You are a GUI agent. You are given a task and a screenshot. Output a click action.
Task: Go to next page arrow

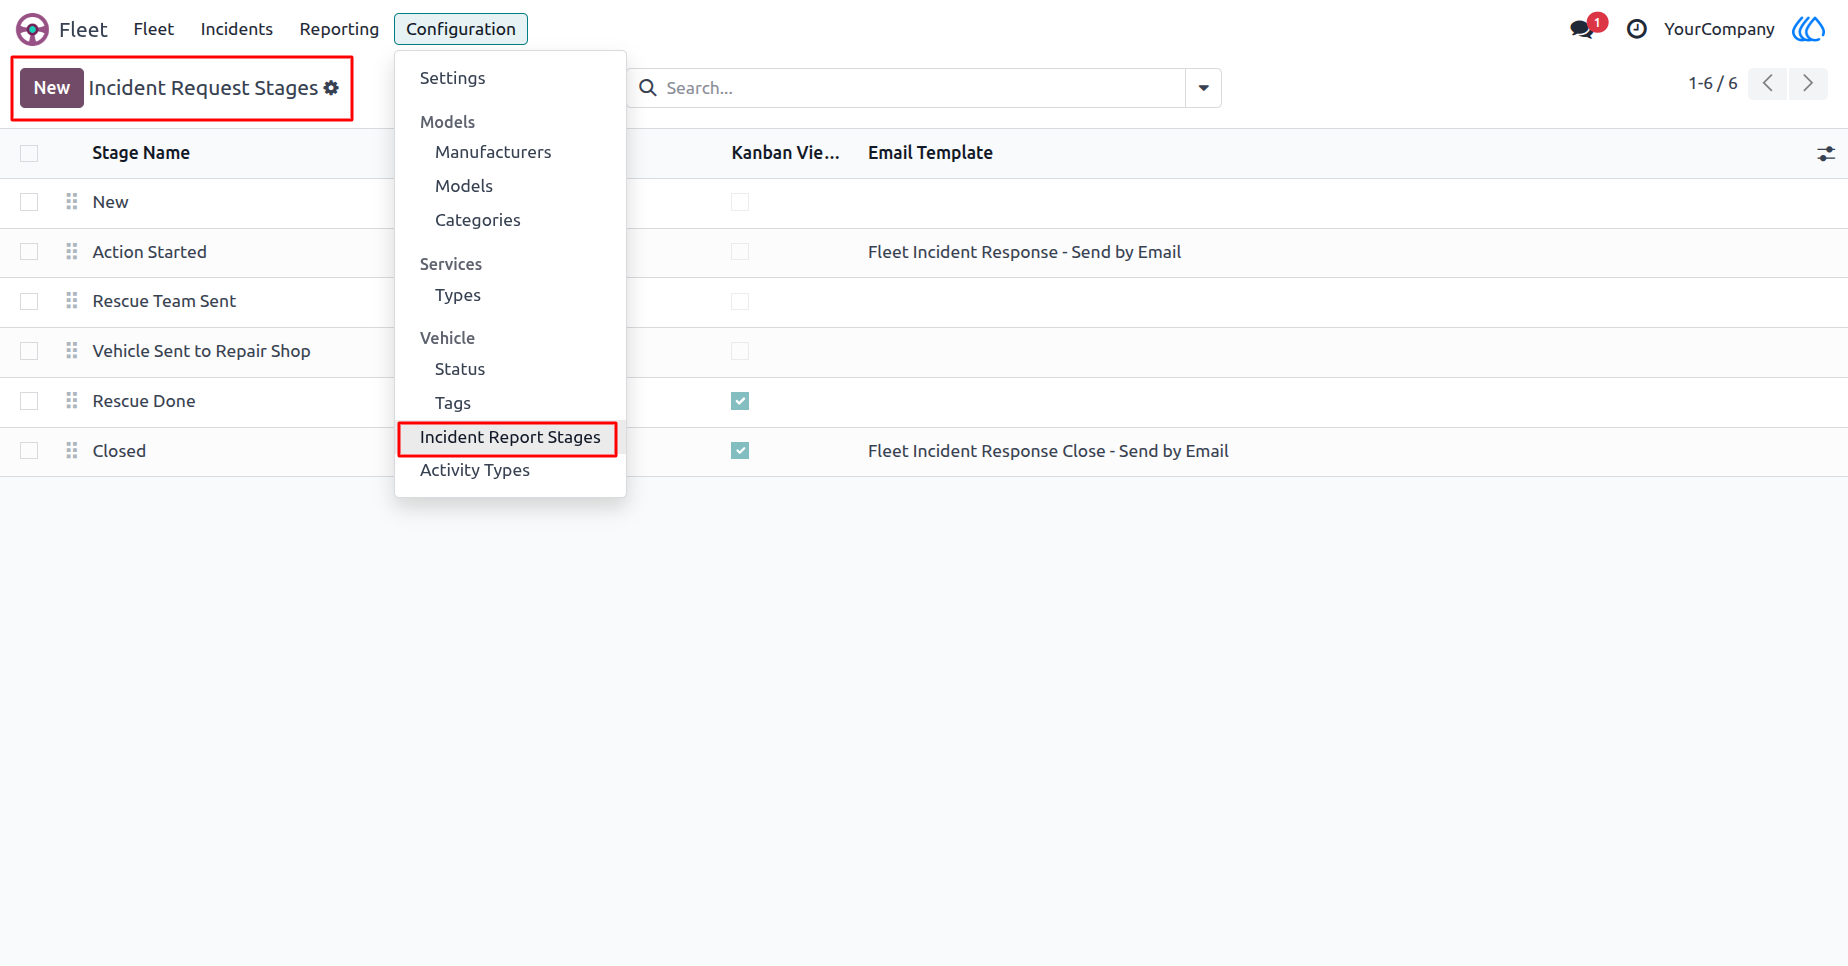1808,83
